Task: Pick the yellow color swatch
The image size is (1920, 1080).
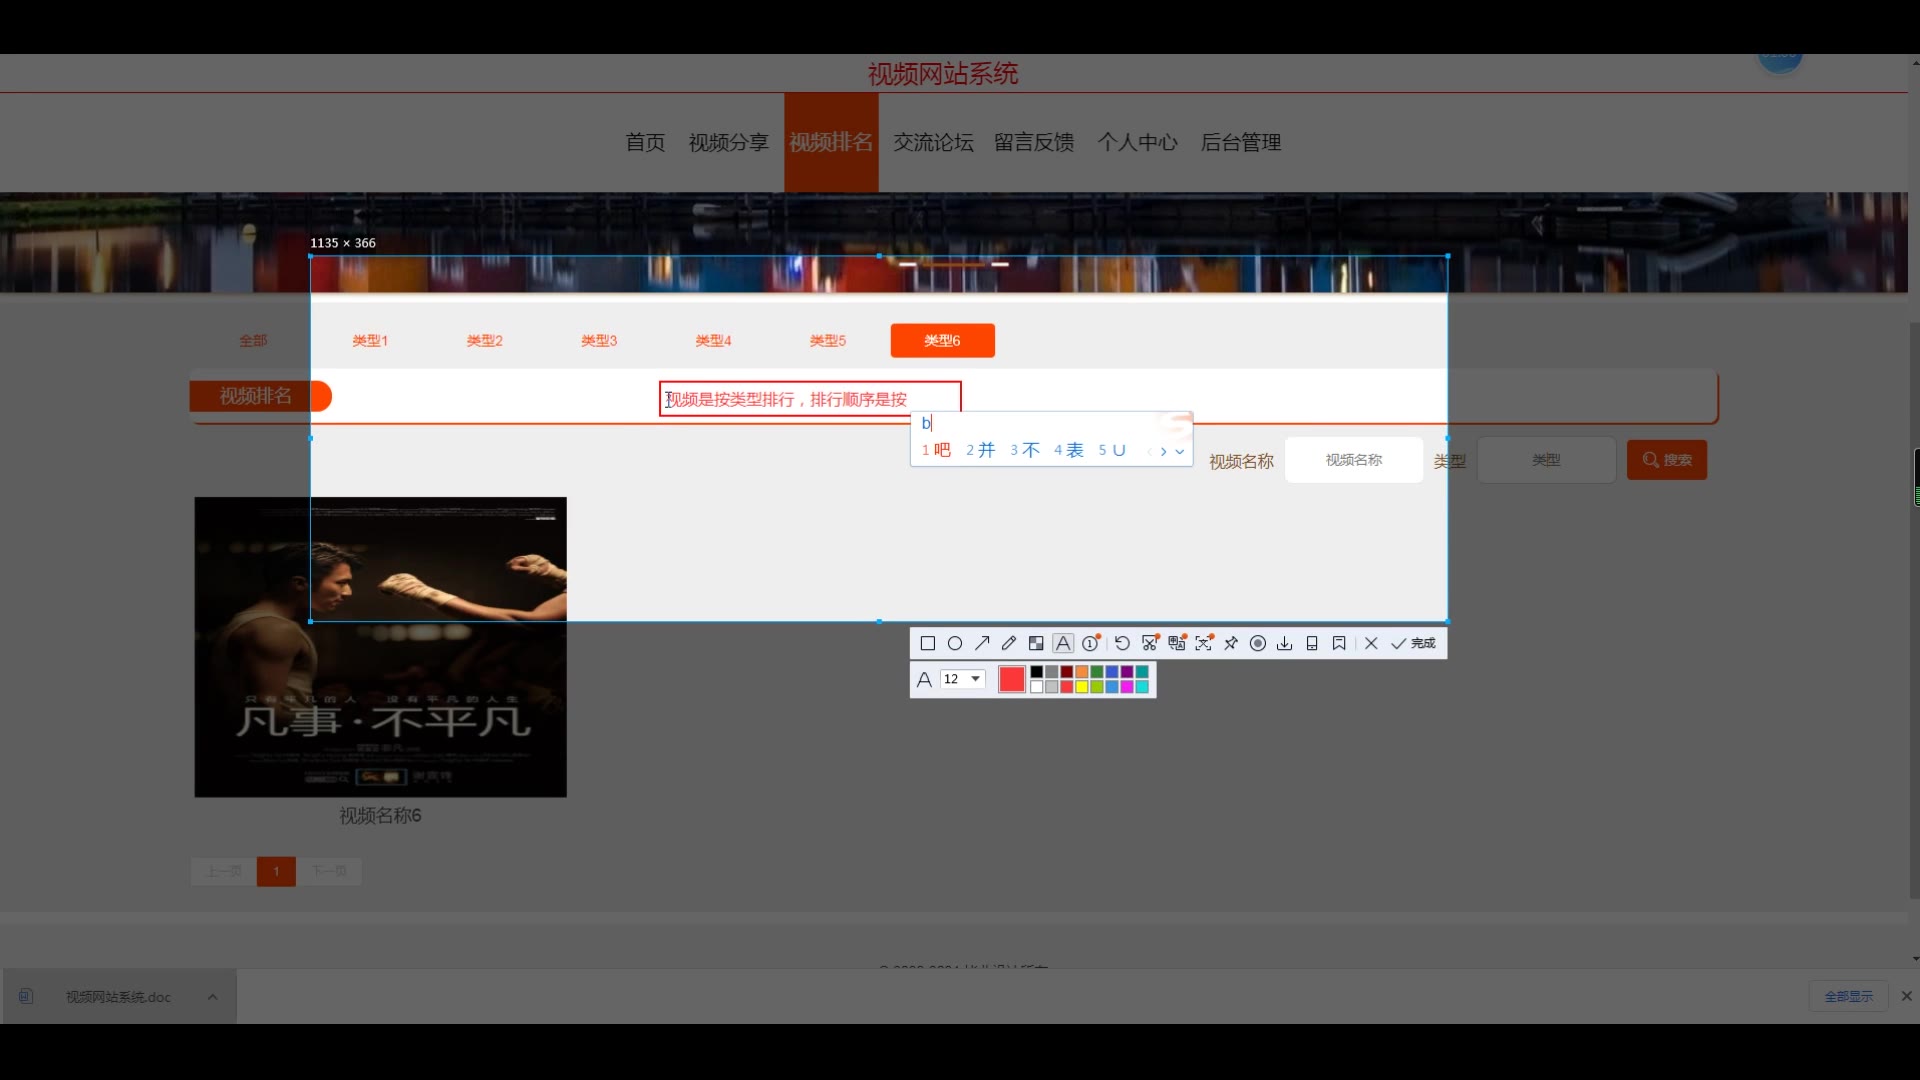Action: 1082,687
